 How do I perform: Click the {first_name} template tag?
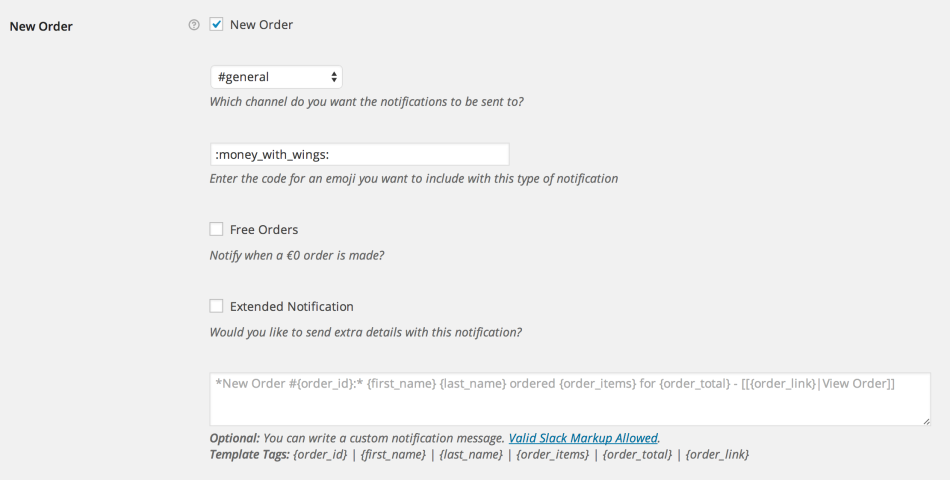pos(392,455)
